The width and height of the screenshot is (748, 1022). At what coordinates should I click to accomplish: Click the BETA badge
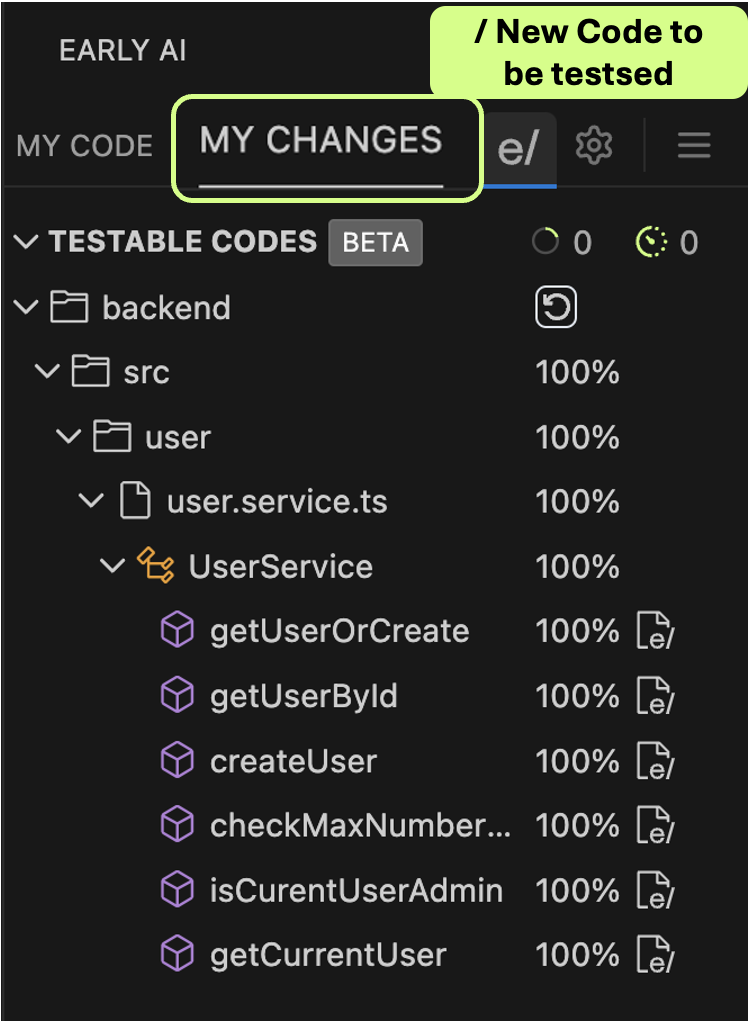[x=375, y=243]
